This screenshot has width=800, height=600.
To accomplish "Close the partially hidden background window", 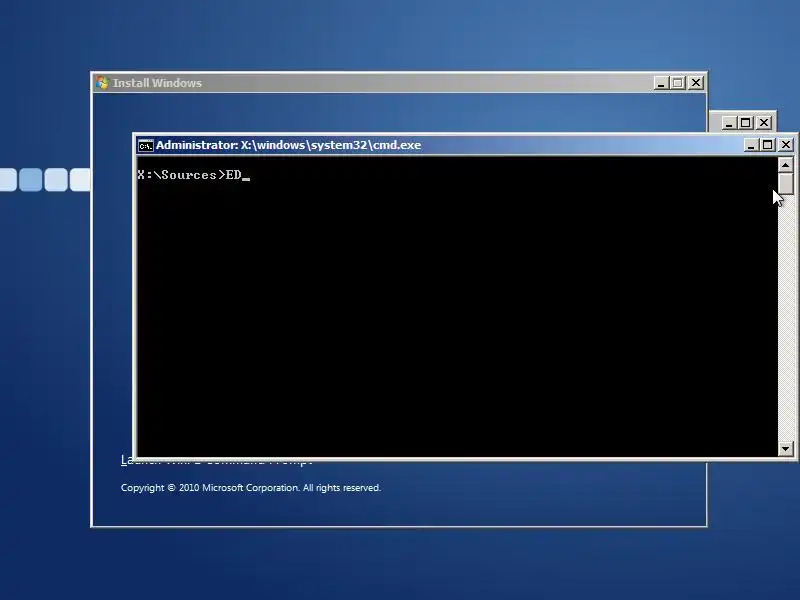I will [764, 123].
